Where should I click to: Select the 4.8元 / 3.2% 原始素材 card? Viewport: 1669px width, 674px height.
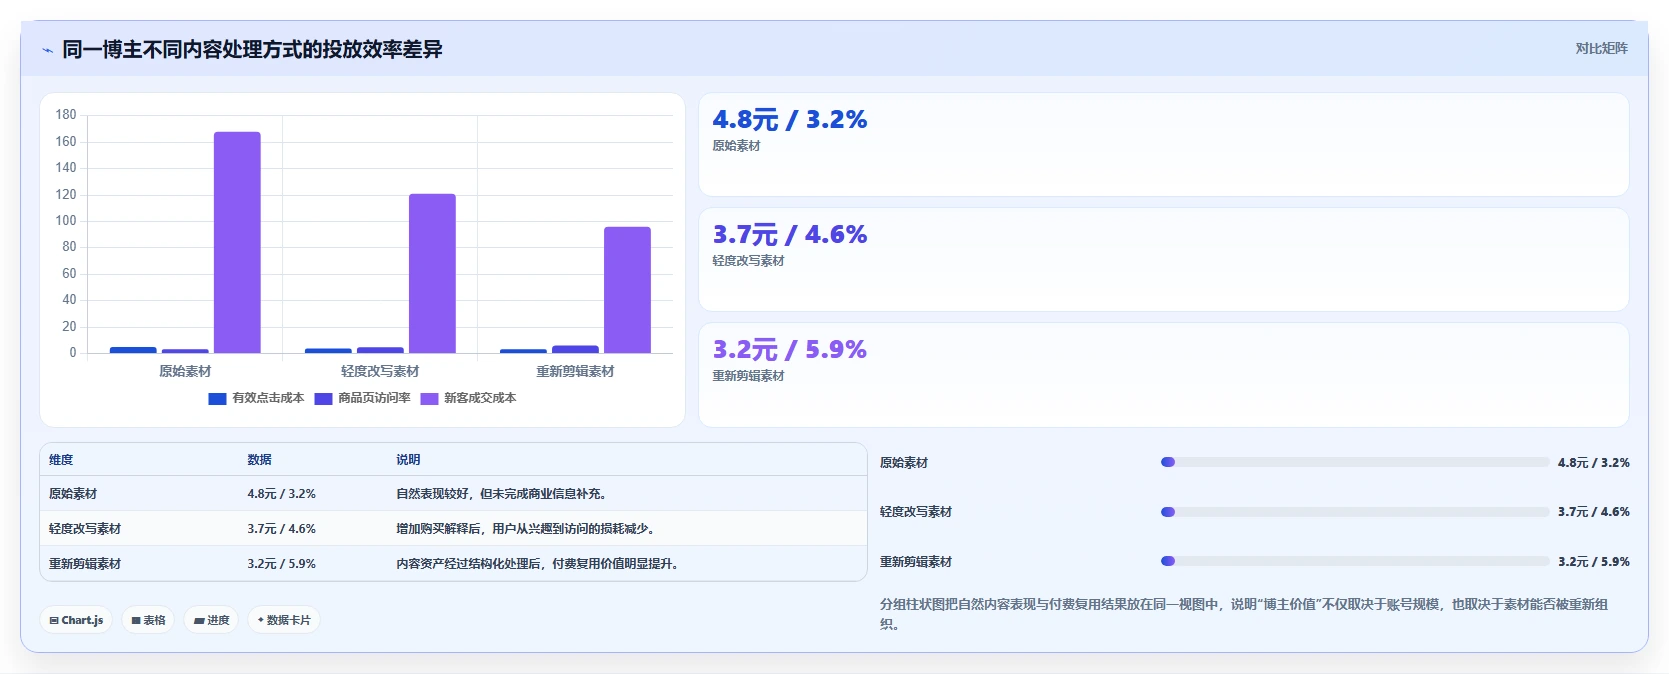pyautogui.click(x=1164, y=145)
